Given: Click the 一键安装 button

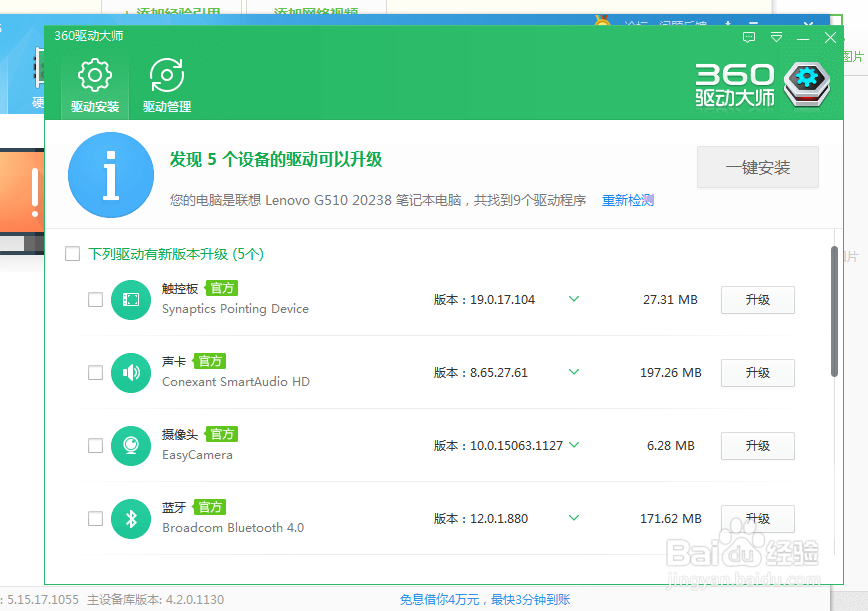Looking at the screenshot, I should point(758,167).
